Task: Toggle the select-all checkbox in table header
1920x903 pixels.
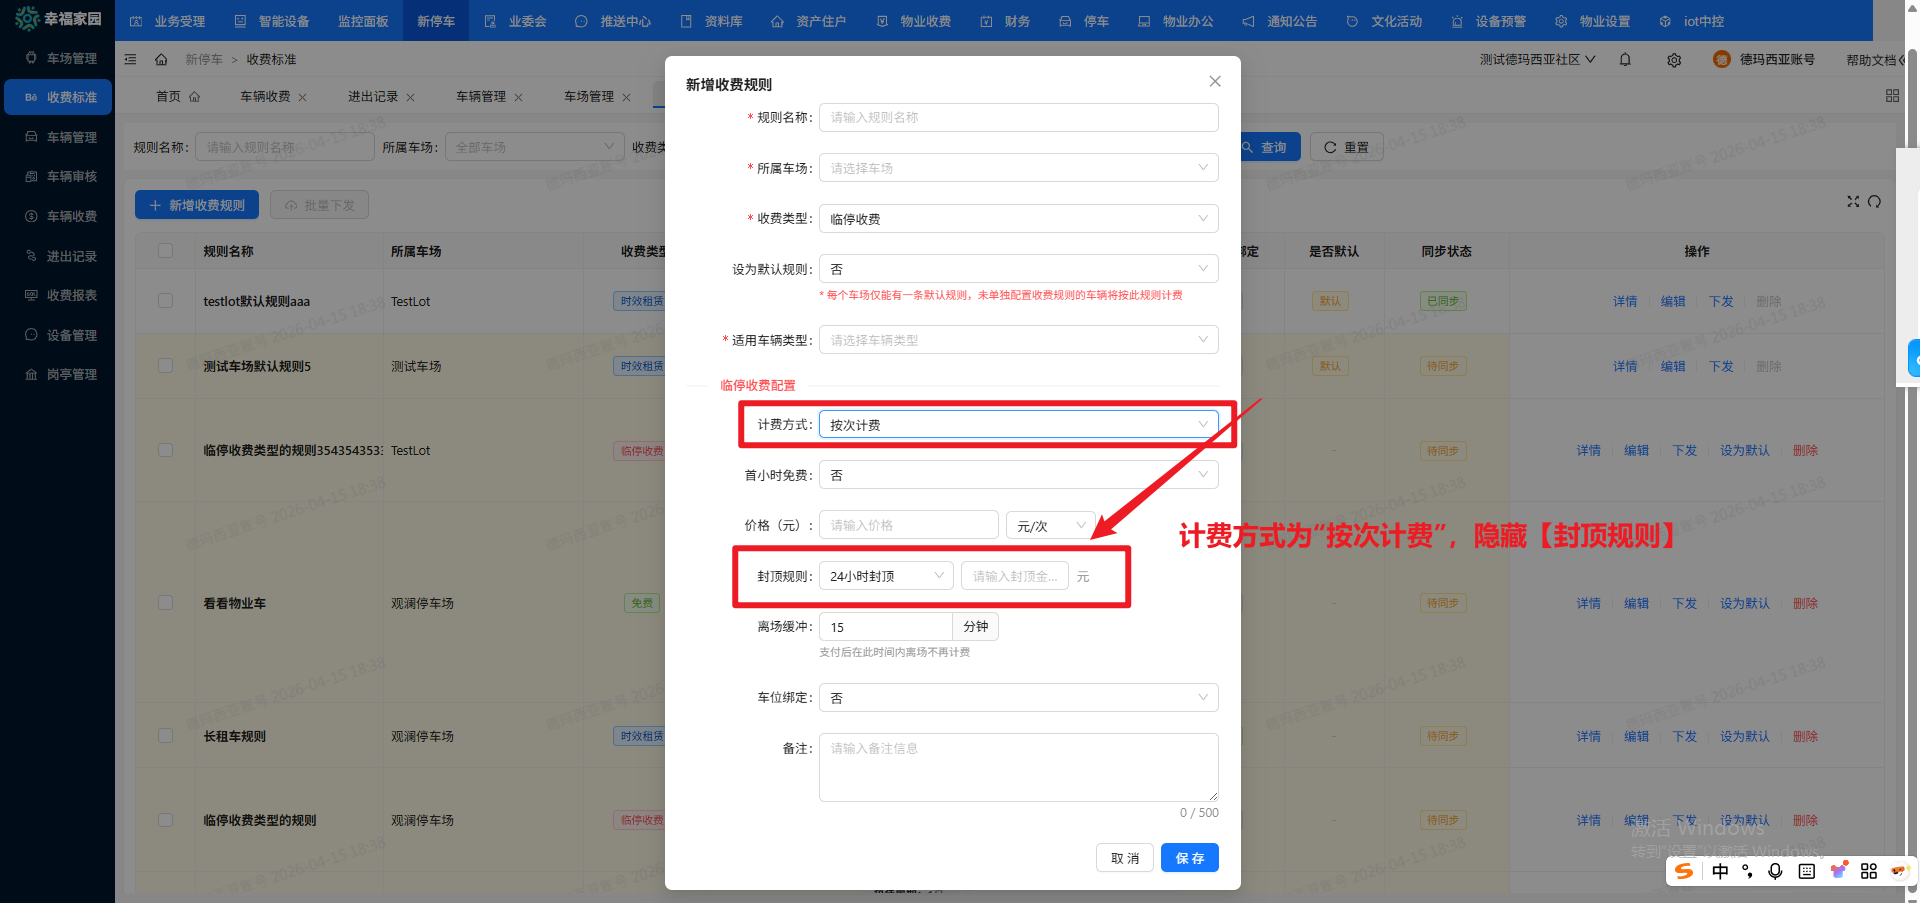Action: coord(166,251)
